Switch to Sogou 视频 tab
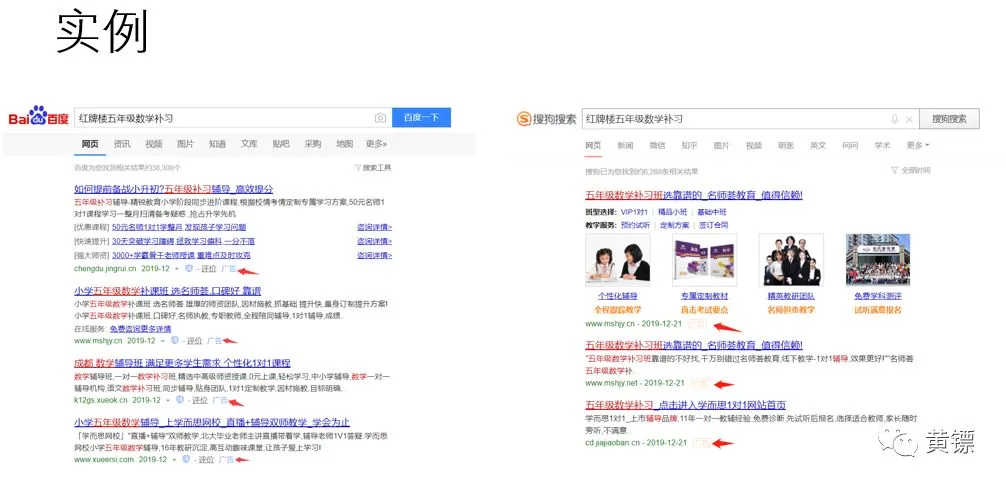This screenshot has width=1007, height=486. (753, 146)
